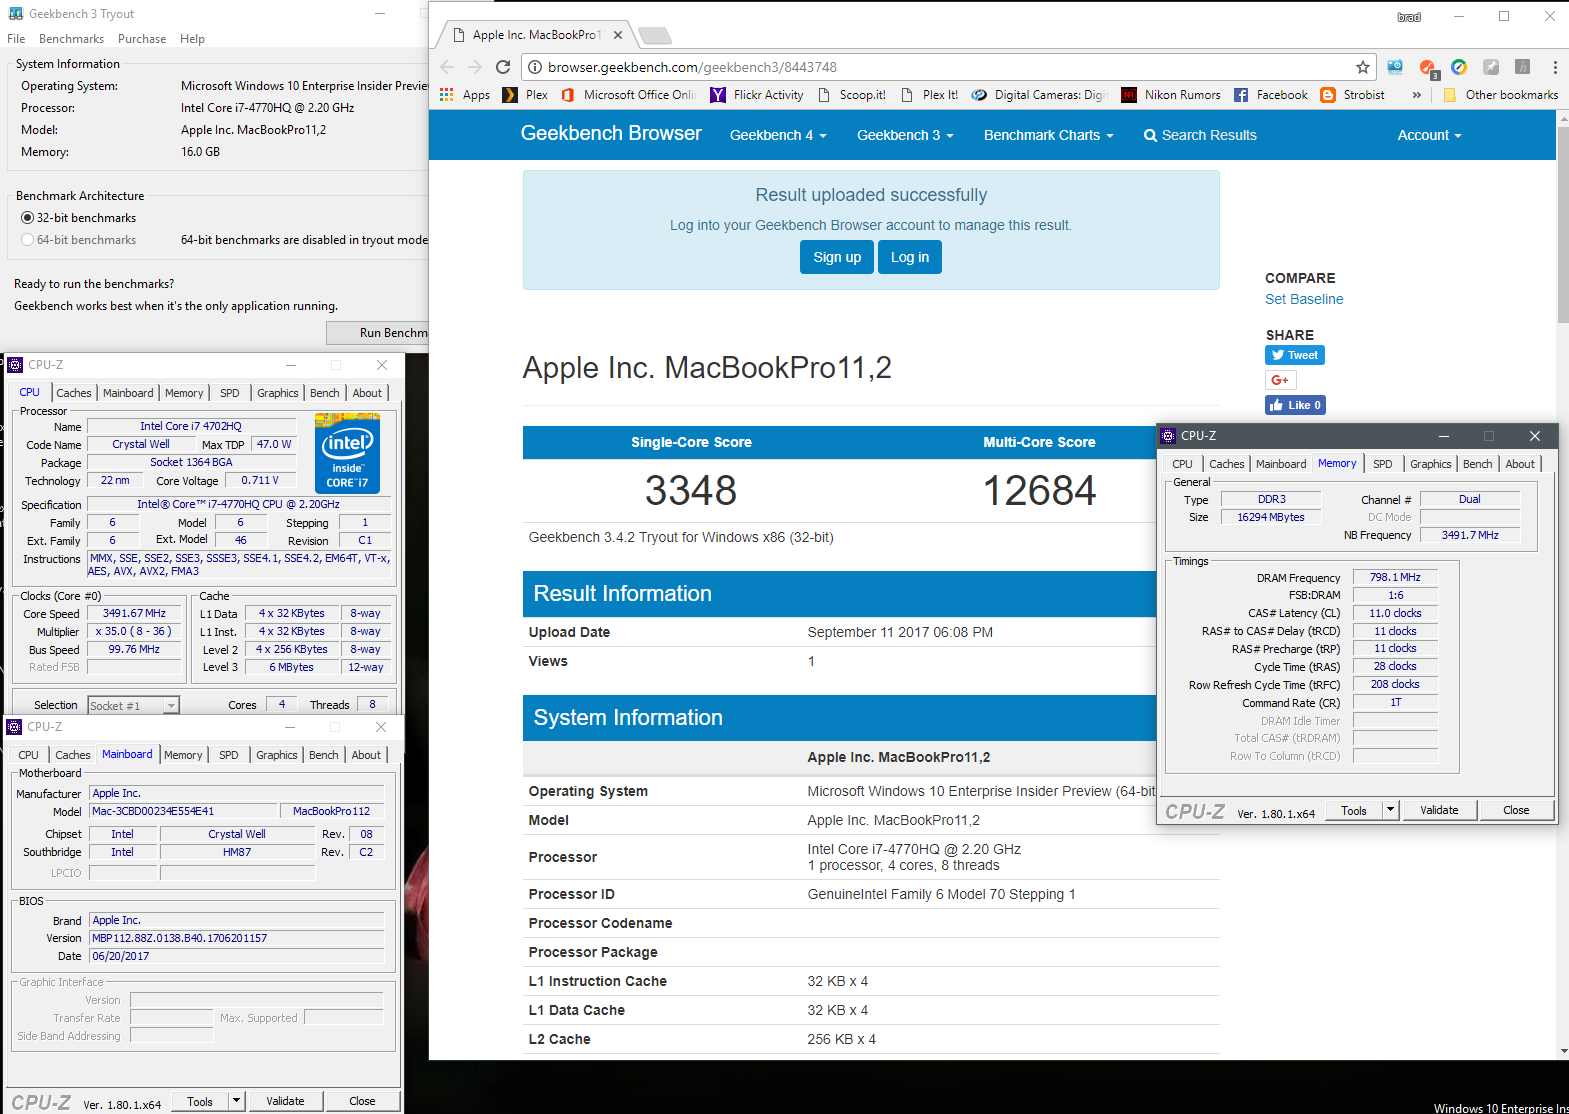
Task: Open the Flickr Activity bookmark
Action: [757, 95]
